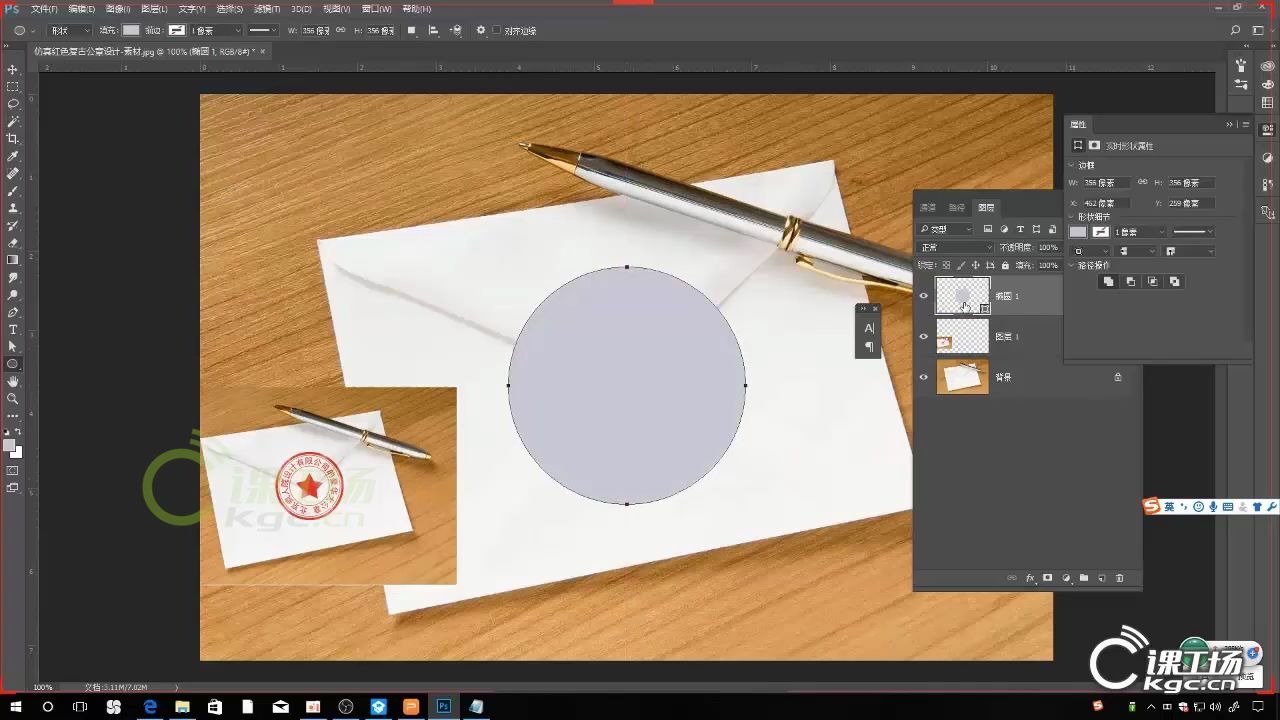Click the new adjustment layer icon

(x=1066, y=578)
